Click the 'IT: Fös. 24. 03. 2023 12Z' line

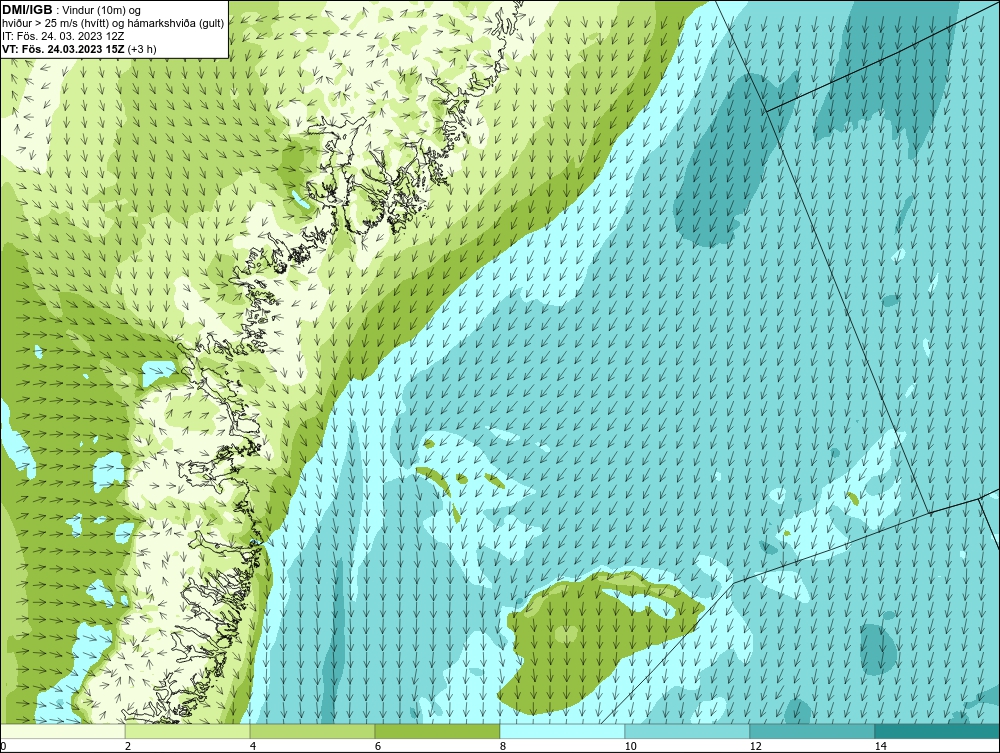pyautogui.click(x=63, y=36)
